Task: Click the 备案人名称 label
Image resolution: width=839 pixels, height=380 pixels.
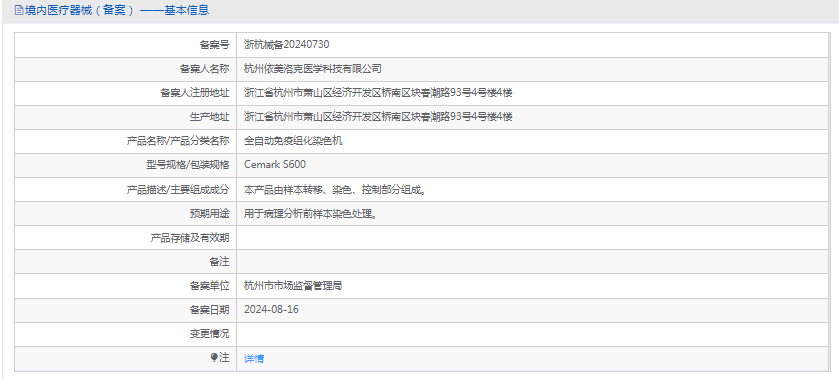Action: [x=204, y=69]
